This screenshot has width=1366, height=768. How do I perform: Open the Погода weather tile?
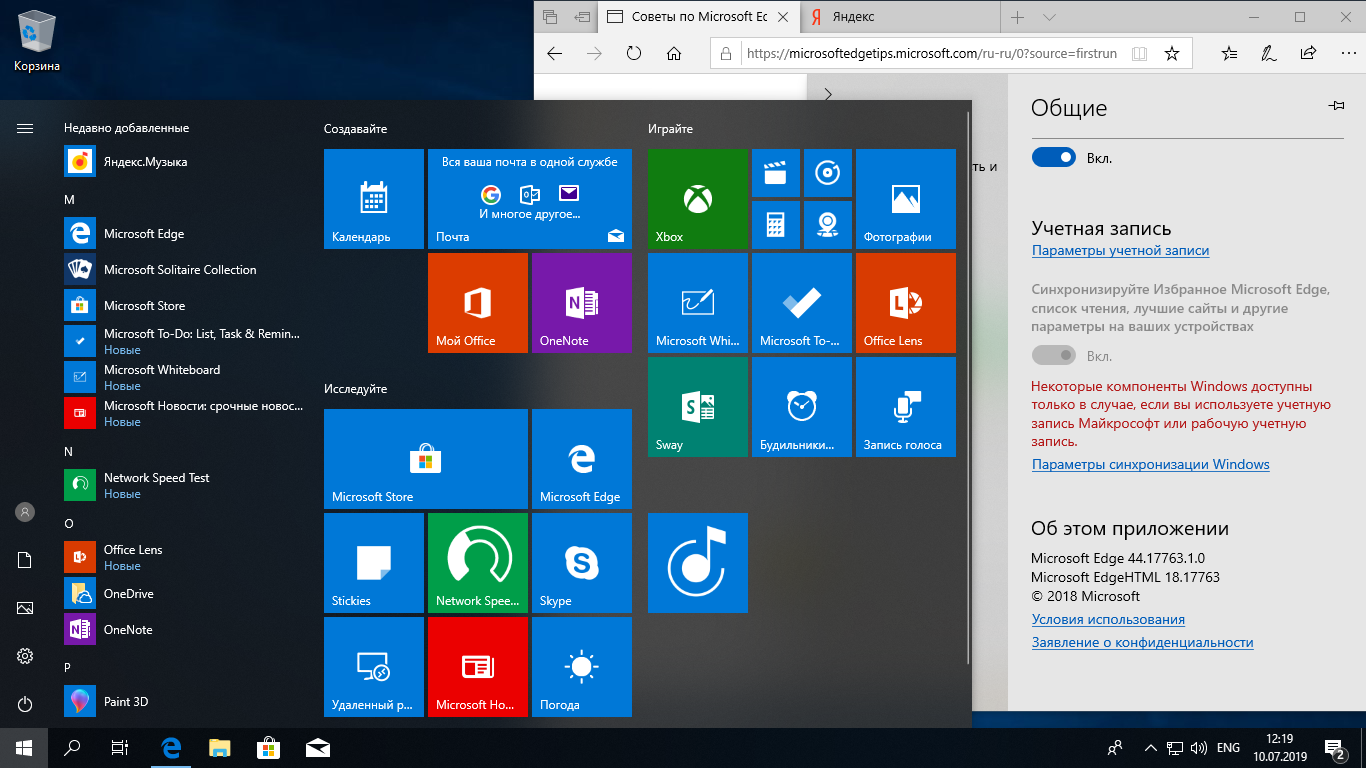582,667
